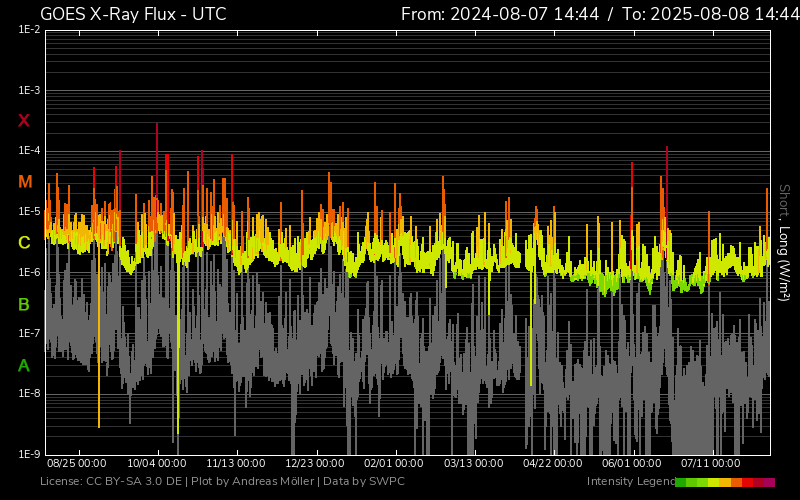Click the yellow C flare class label
The width and height of the screenshot is (800, 500).
click(x=24, y=243)
